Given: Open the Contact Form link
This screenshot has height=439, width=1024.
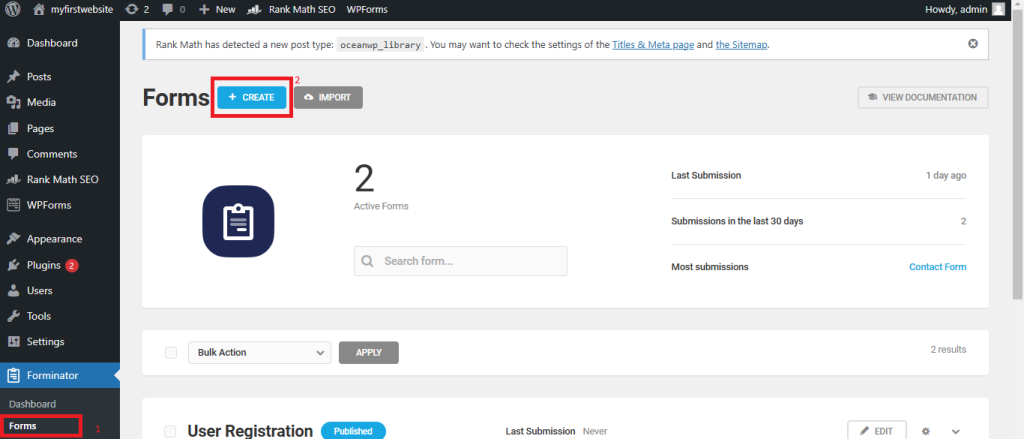Looking at the screenshot, I should [937, 267].
